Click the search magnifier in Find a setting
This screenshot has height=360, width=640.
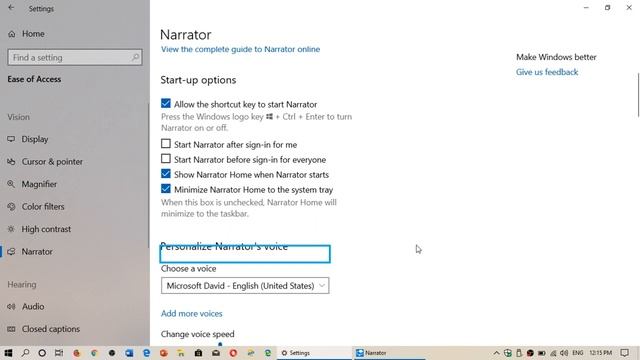[x=135, y=58]
